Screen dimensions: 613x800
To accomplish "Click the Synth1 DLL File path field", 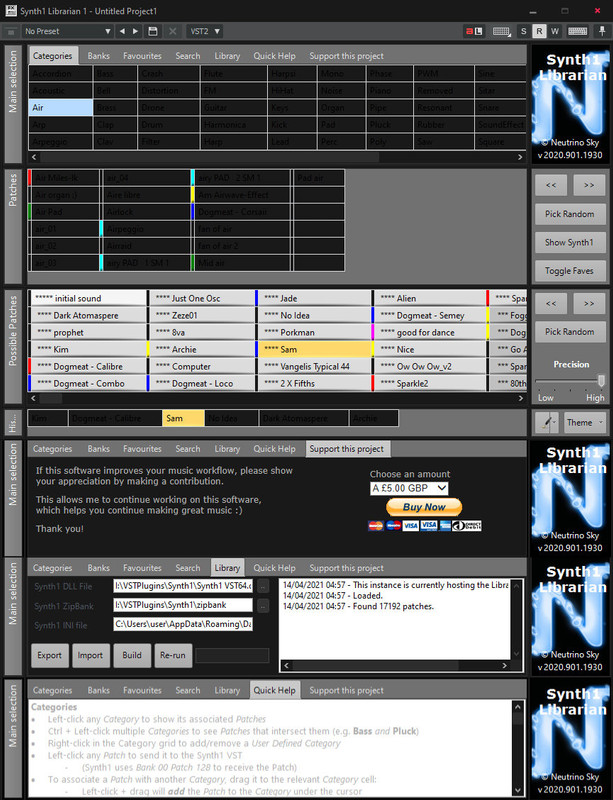I will tap(183, 586).
